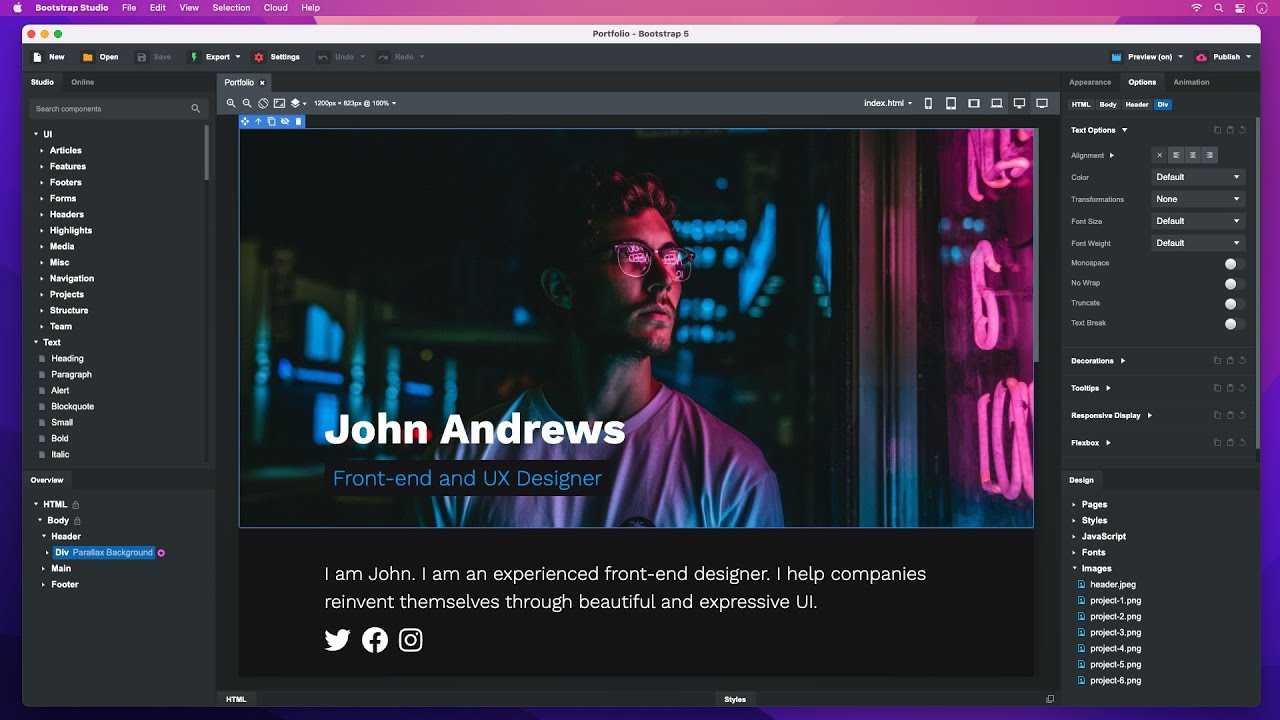Select the tablet portrait preview size
The height and width of the screenshot is (720, 1280).
click(x=951, y=103)
